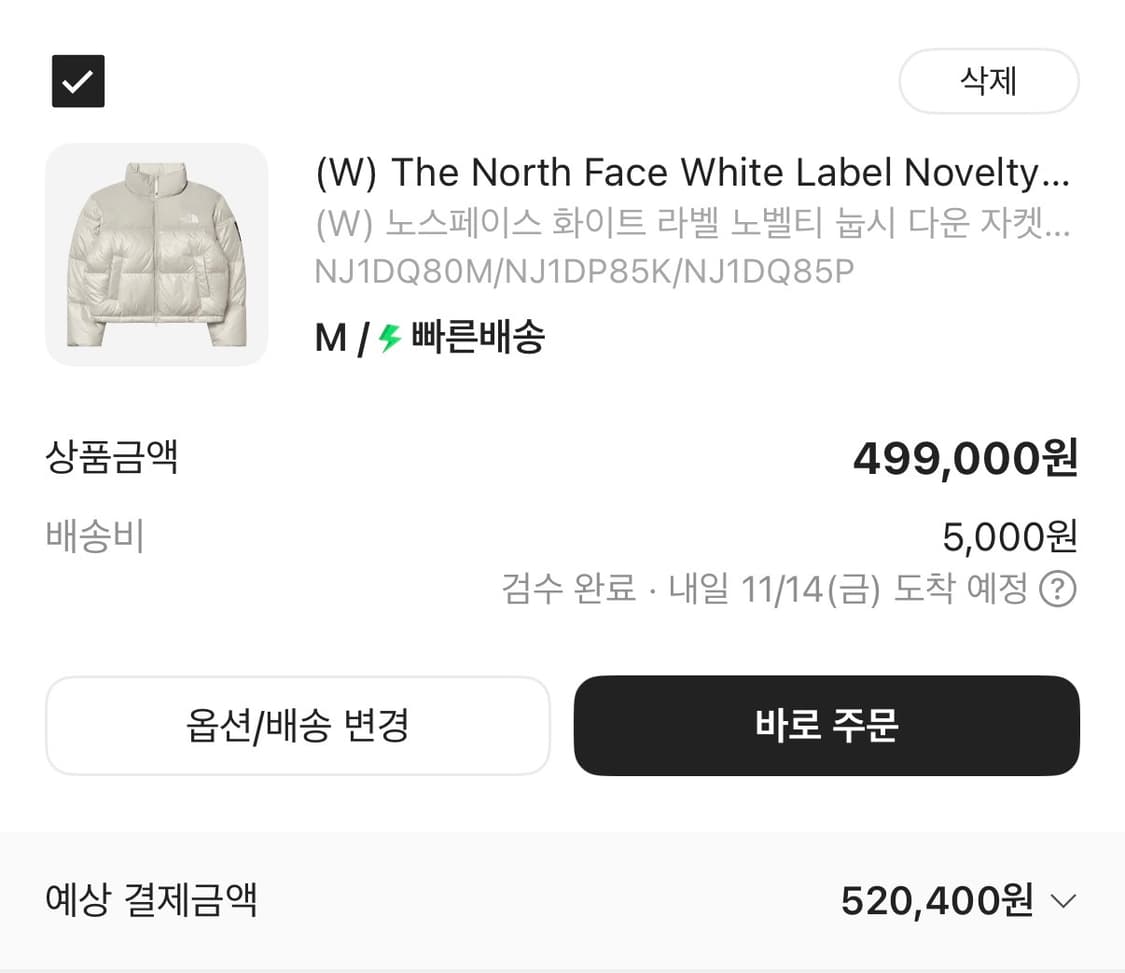Select the M size option text
1125x973 pixels.
click(x=327, y=338)
